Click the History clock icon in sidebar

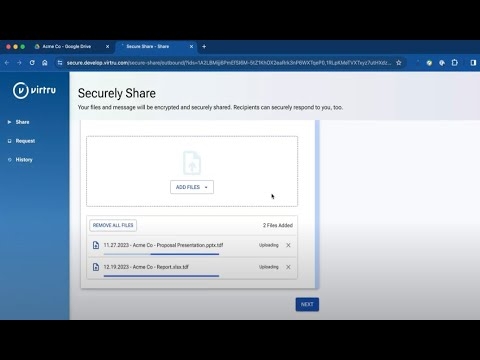[x=9, y=160]
